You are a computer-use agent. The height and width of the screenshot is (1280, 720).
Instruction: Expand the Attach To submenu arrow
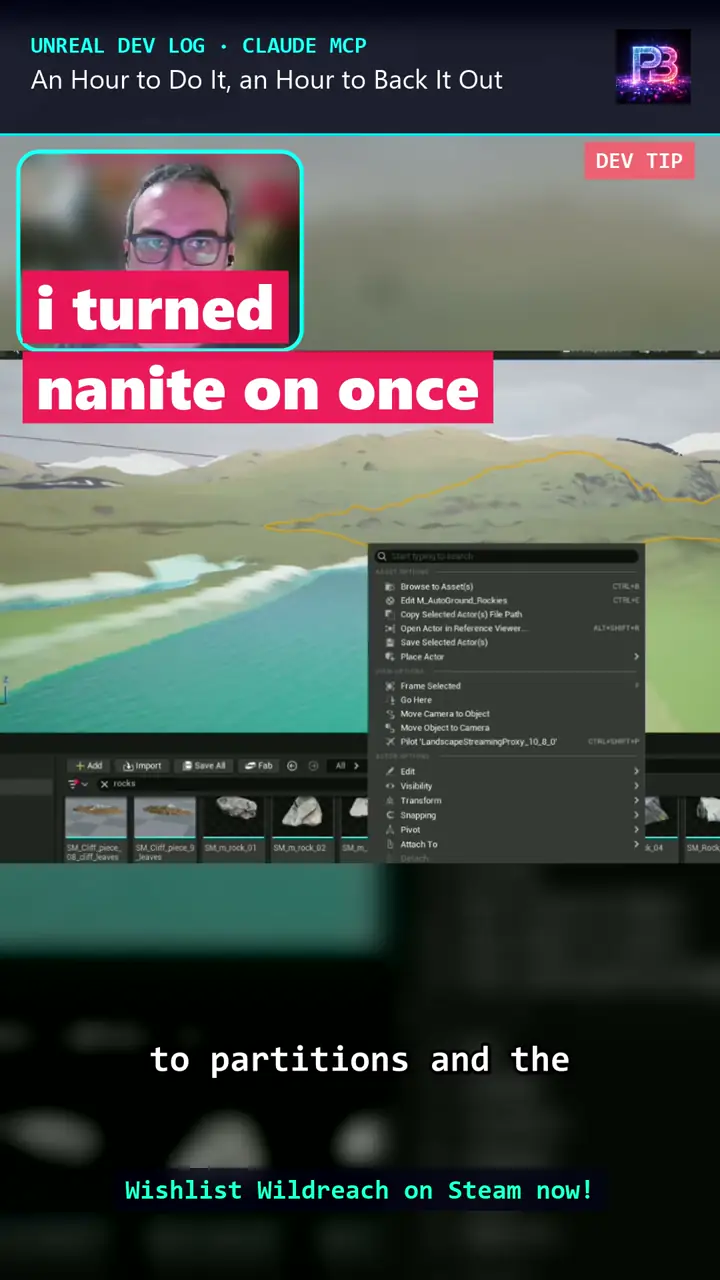[x=636, y=844]
